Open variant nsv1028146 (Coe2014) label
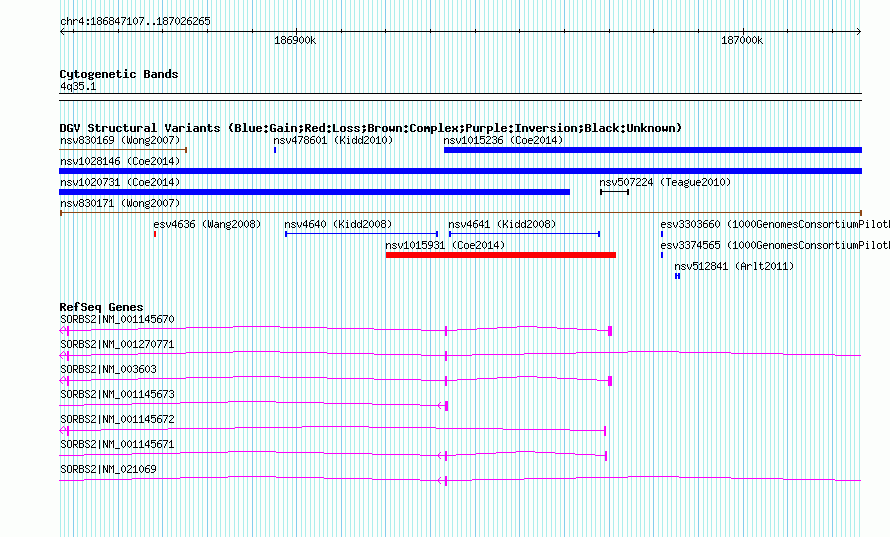Viewport: 890px width, 537px height. click(x=120, y=161)
